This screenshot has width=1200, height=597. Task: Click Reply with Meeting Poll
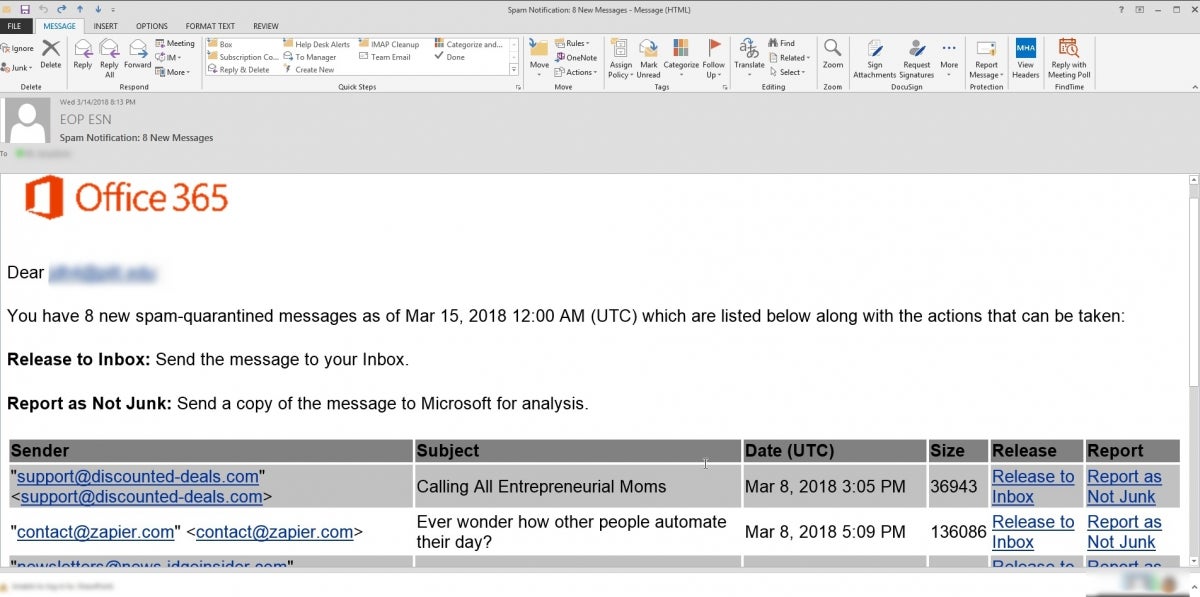[1068, 58]
